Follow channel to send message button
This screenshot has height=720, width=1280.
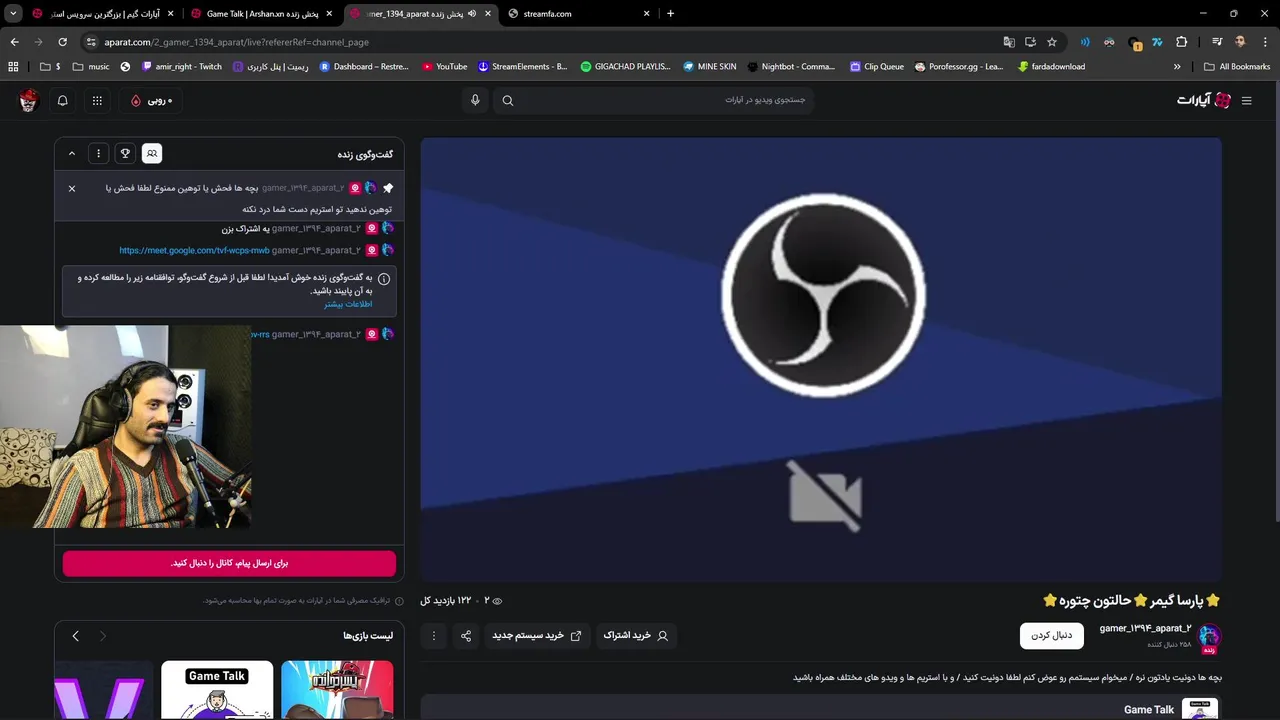[x=229, y=563]
